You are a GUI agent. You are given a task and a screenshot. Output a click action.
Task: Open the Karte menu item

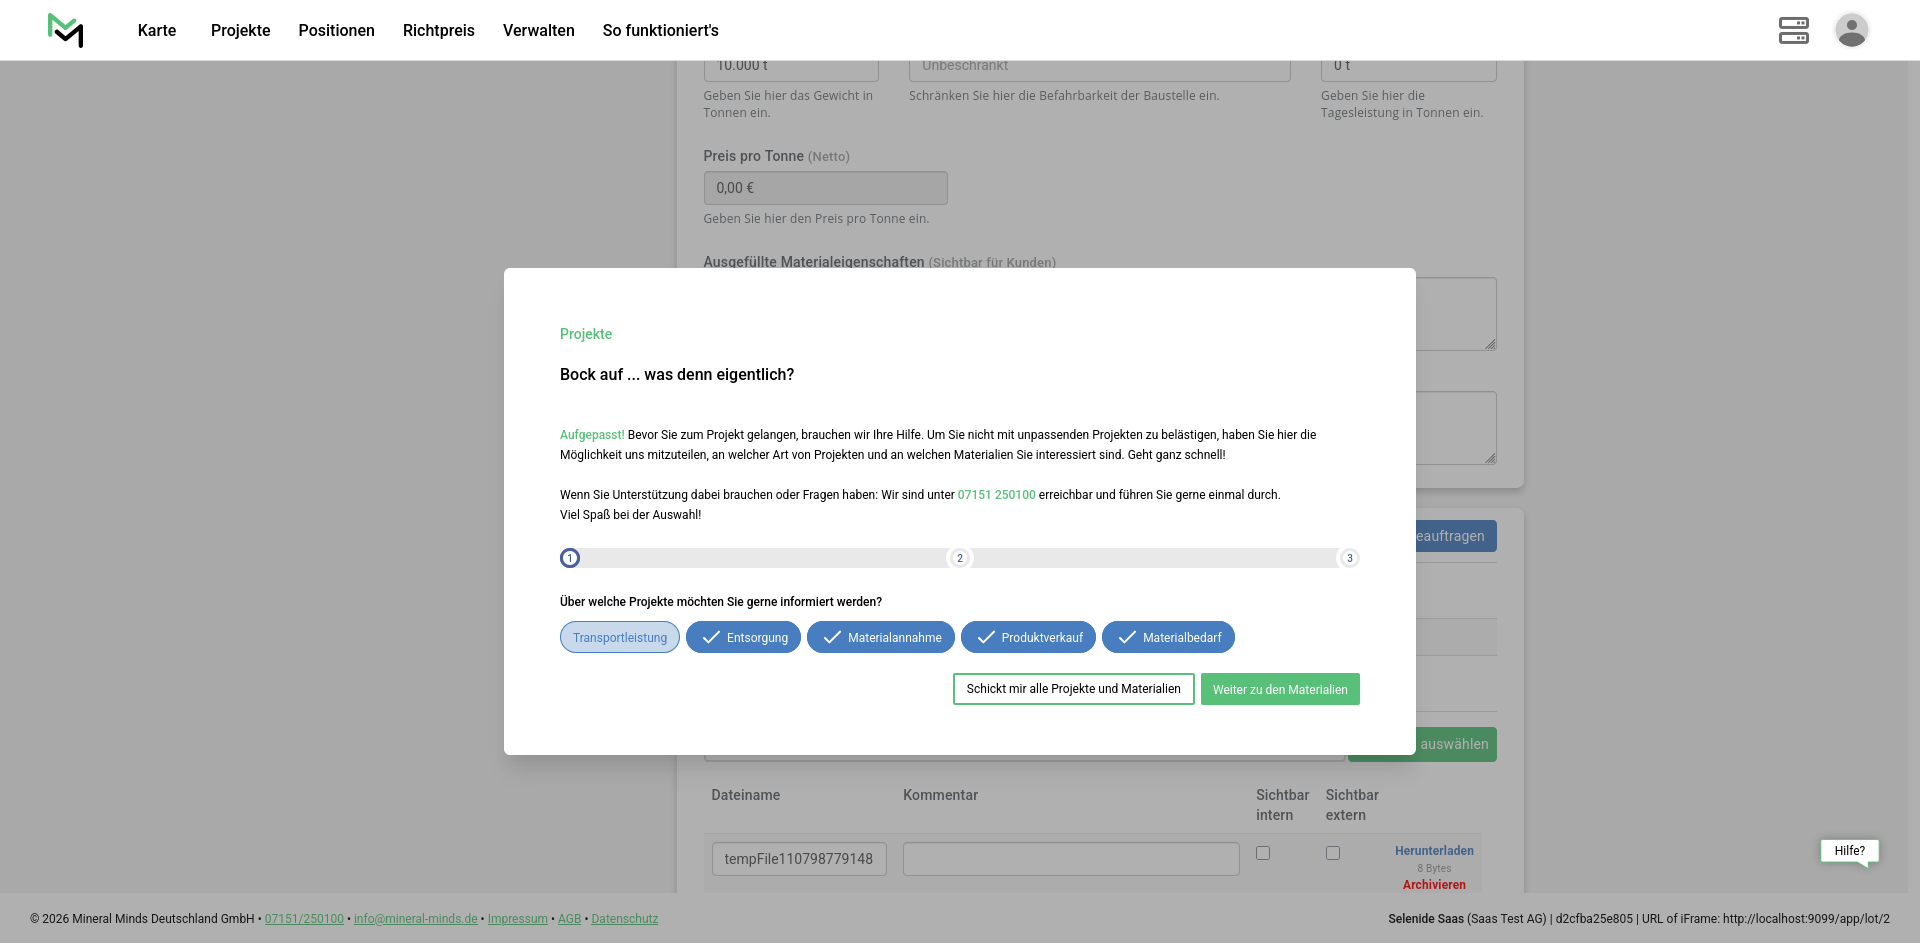(157, 30)
